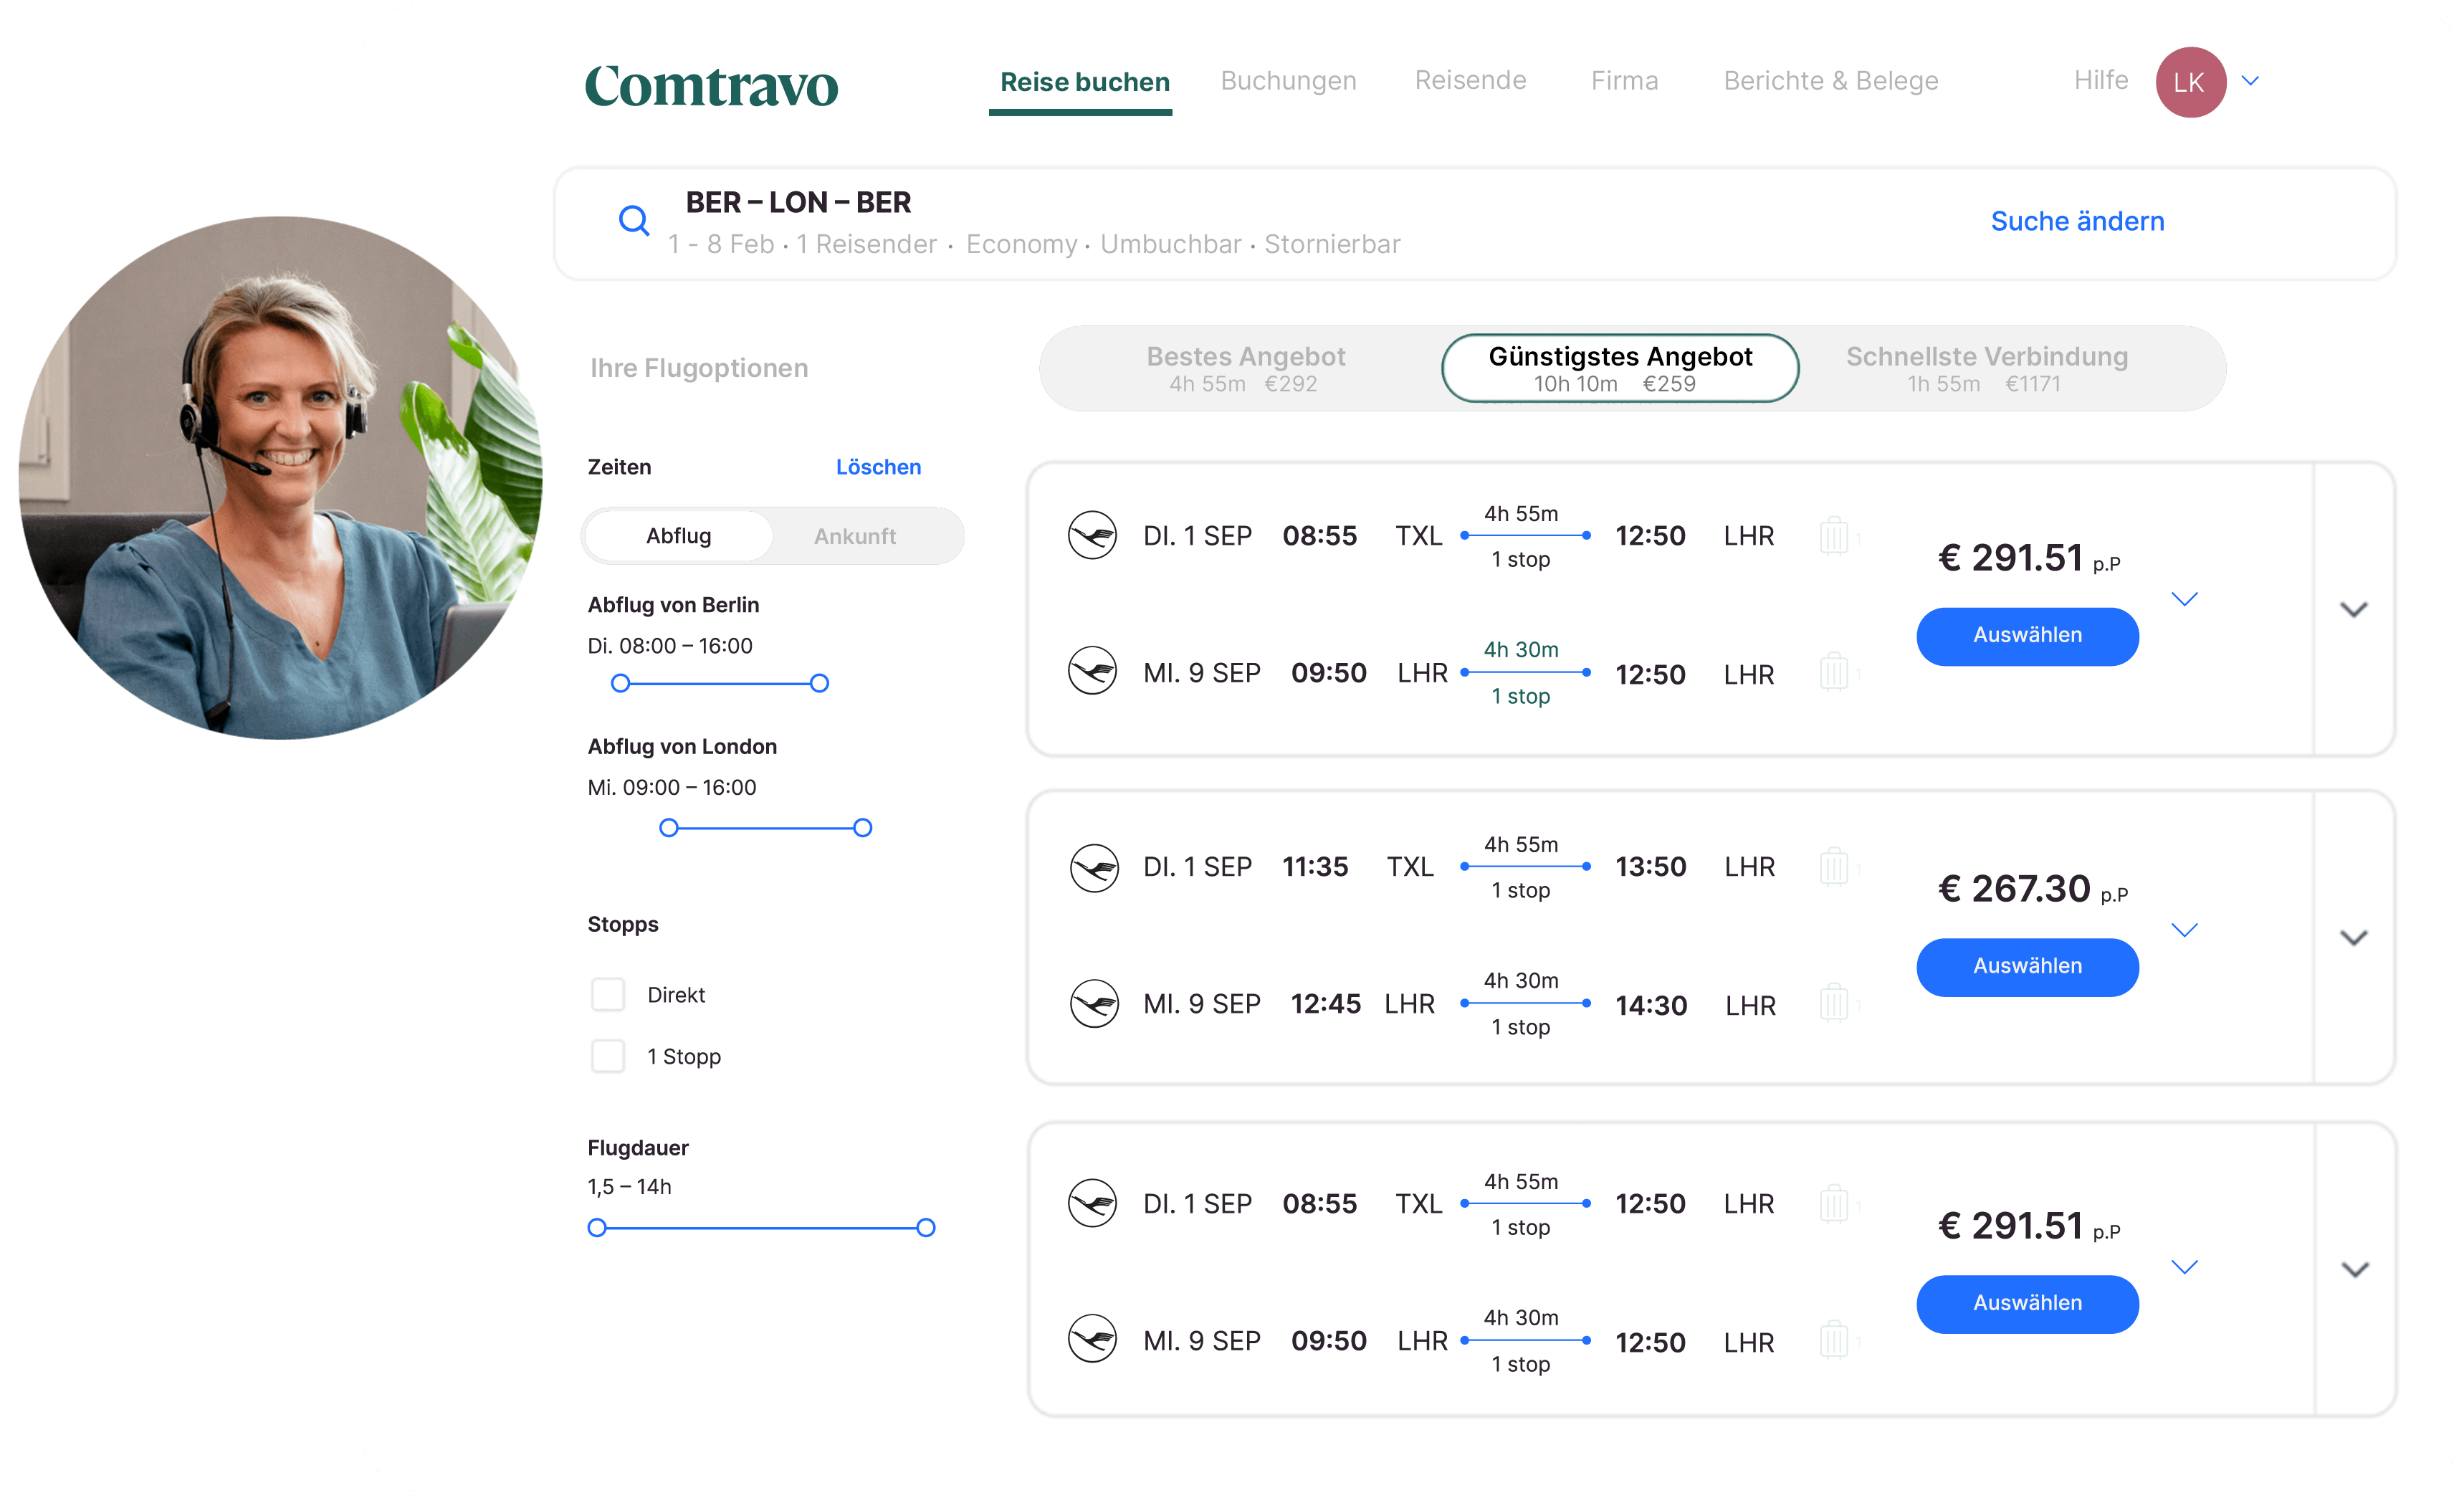This screenshot has height=1493, width=2464.
Task: Click Auswählen on first €291.51 offer
Action: pyautogui.click(x=2027, y=636)
